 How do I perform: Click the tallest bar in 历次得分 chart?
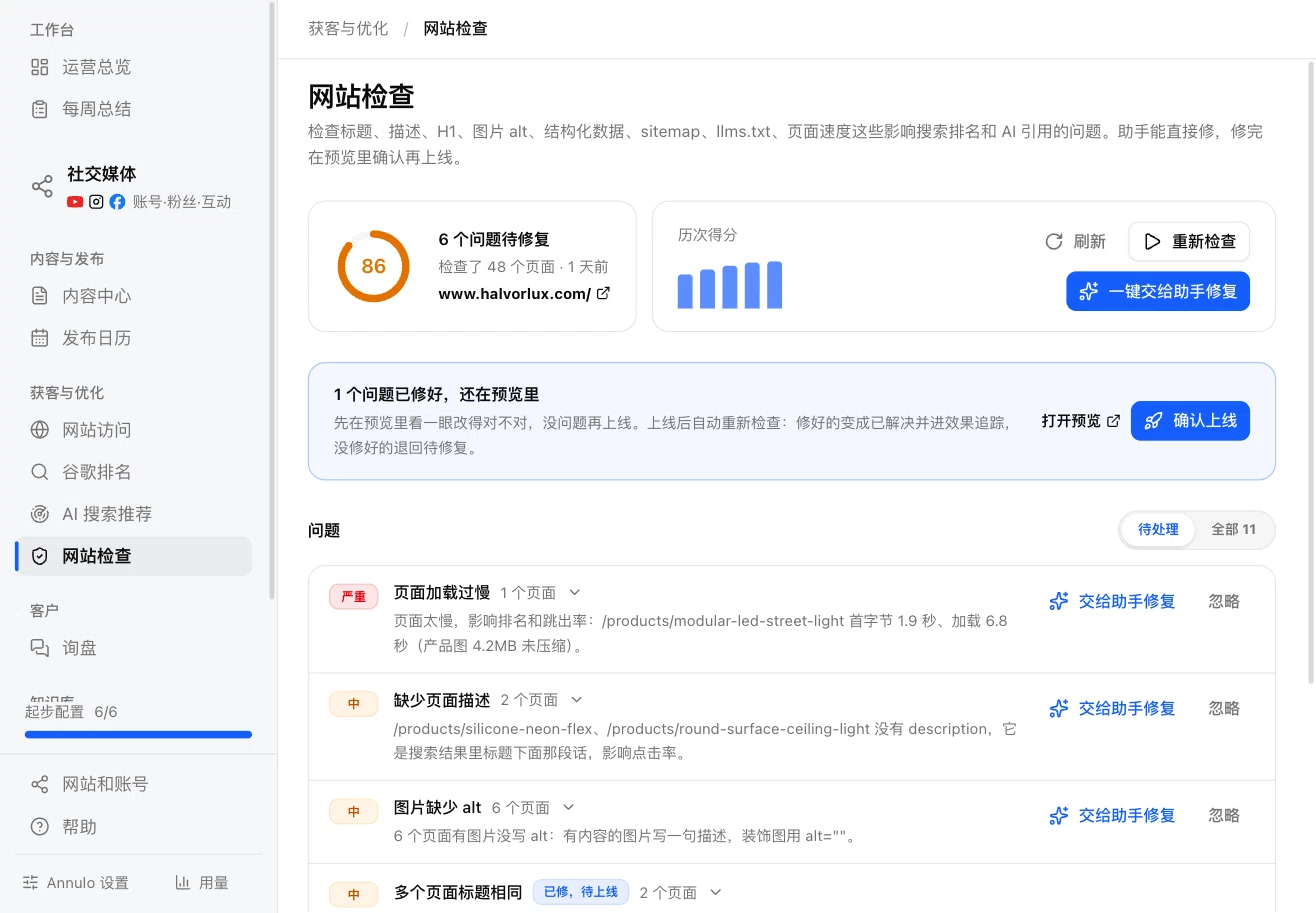[774, 285]
